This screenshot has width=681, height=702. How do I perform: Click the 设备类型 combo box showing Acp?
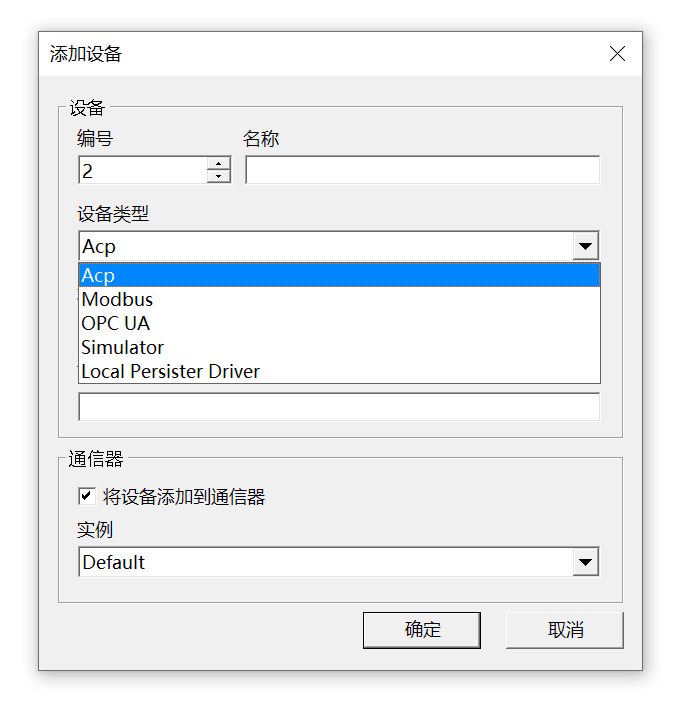point(325,247)
